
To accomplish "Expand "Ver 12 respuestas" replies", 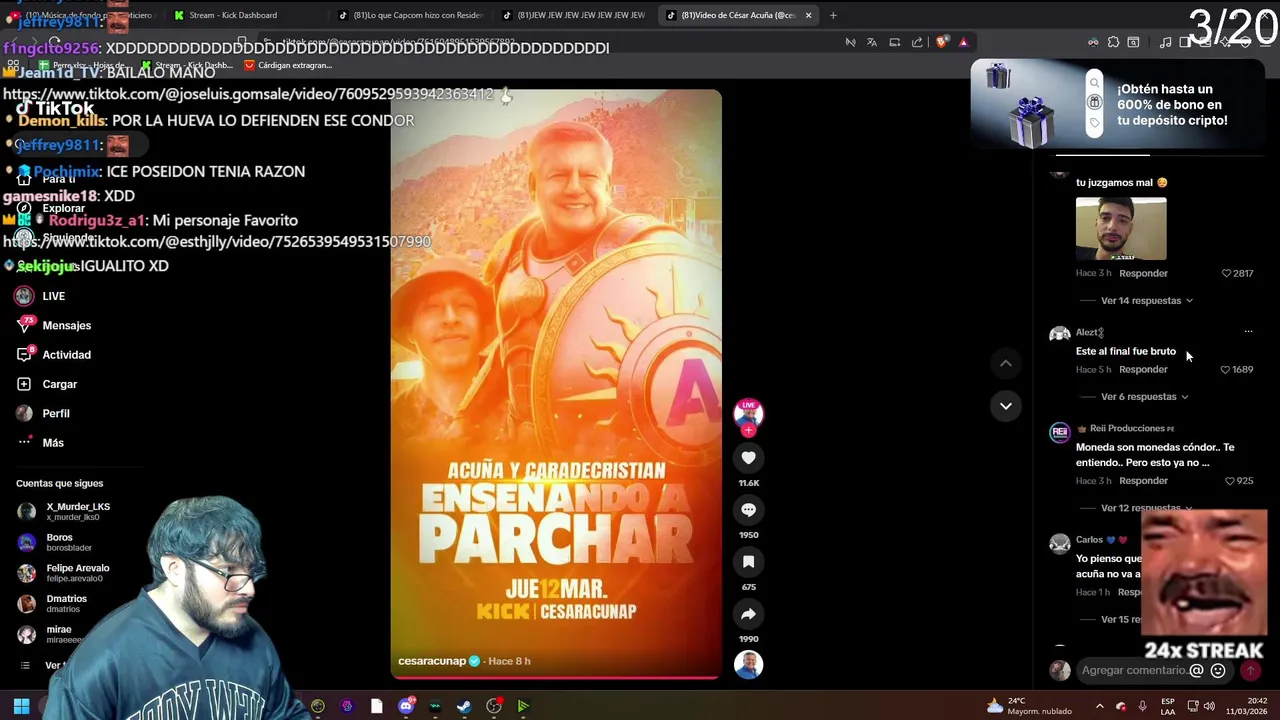I will tap(1146, 508).
